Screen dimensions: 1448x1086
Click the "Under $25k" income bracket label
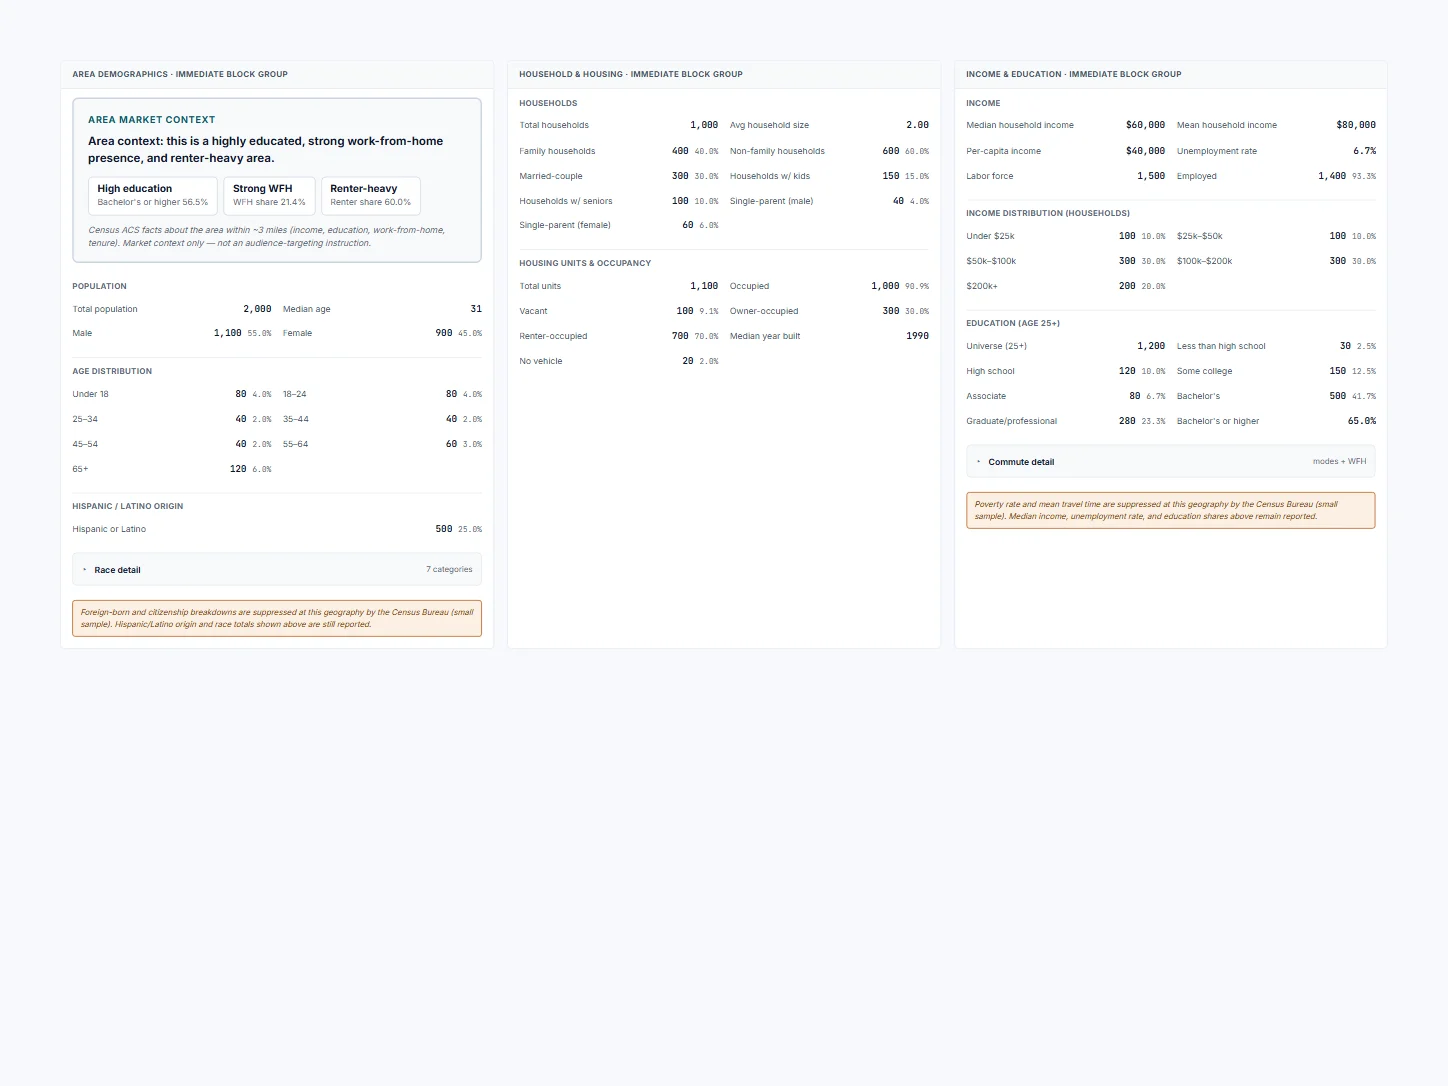click(990, 236)
